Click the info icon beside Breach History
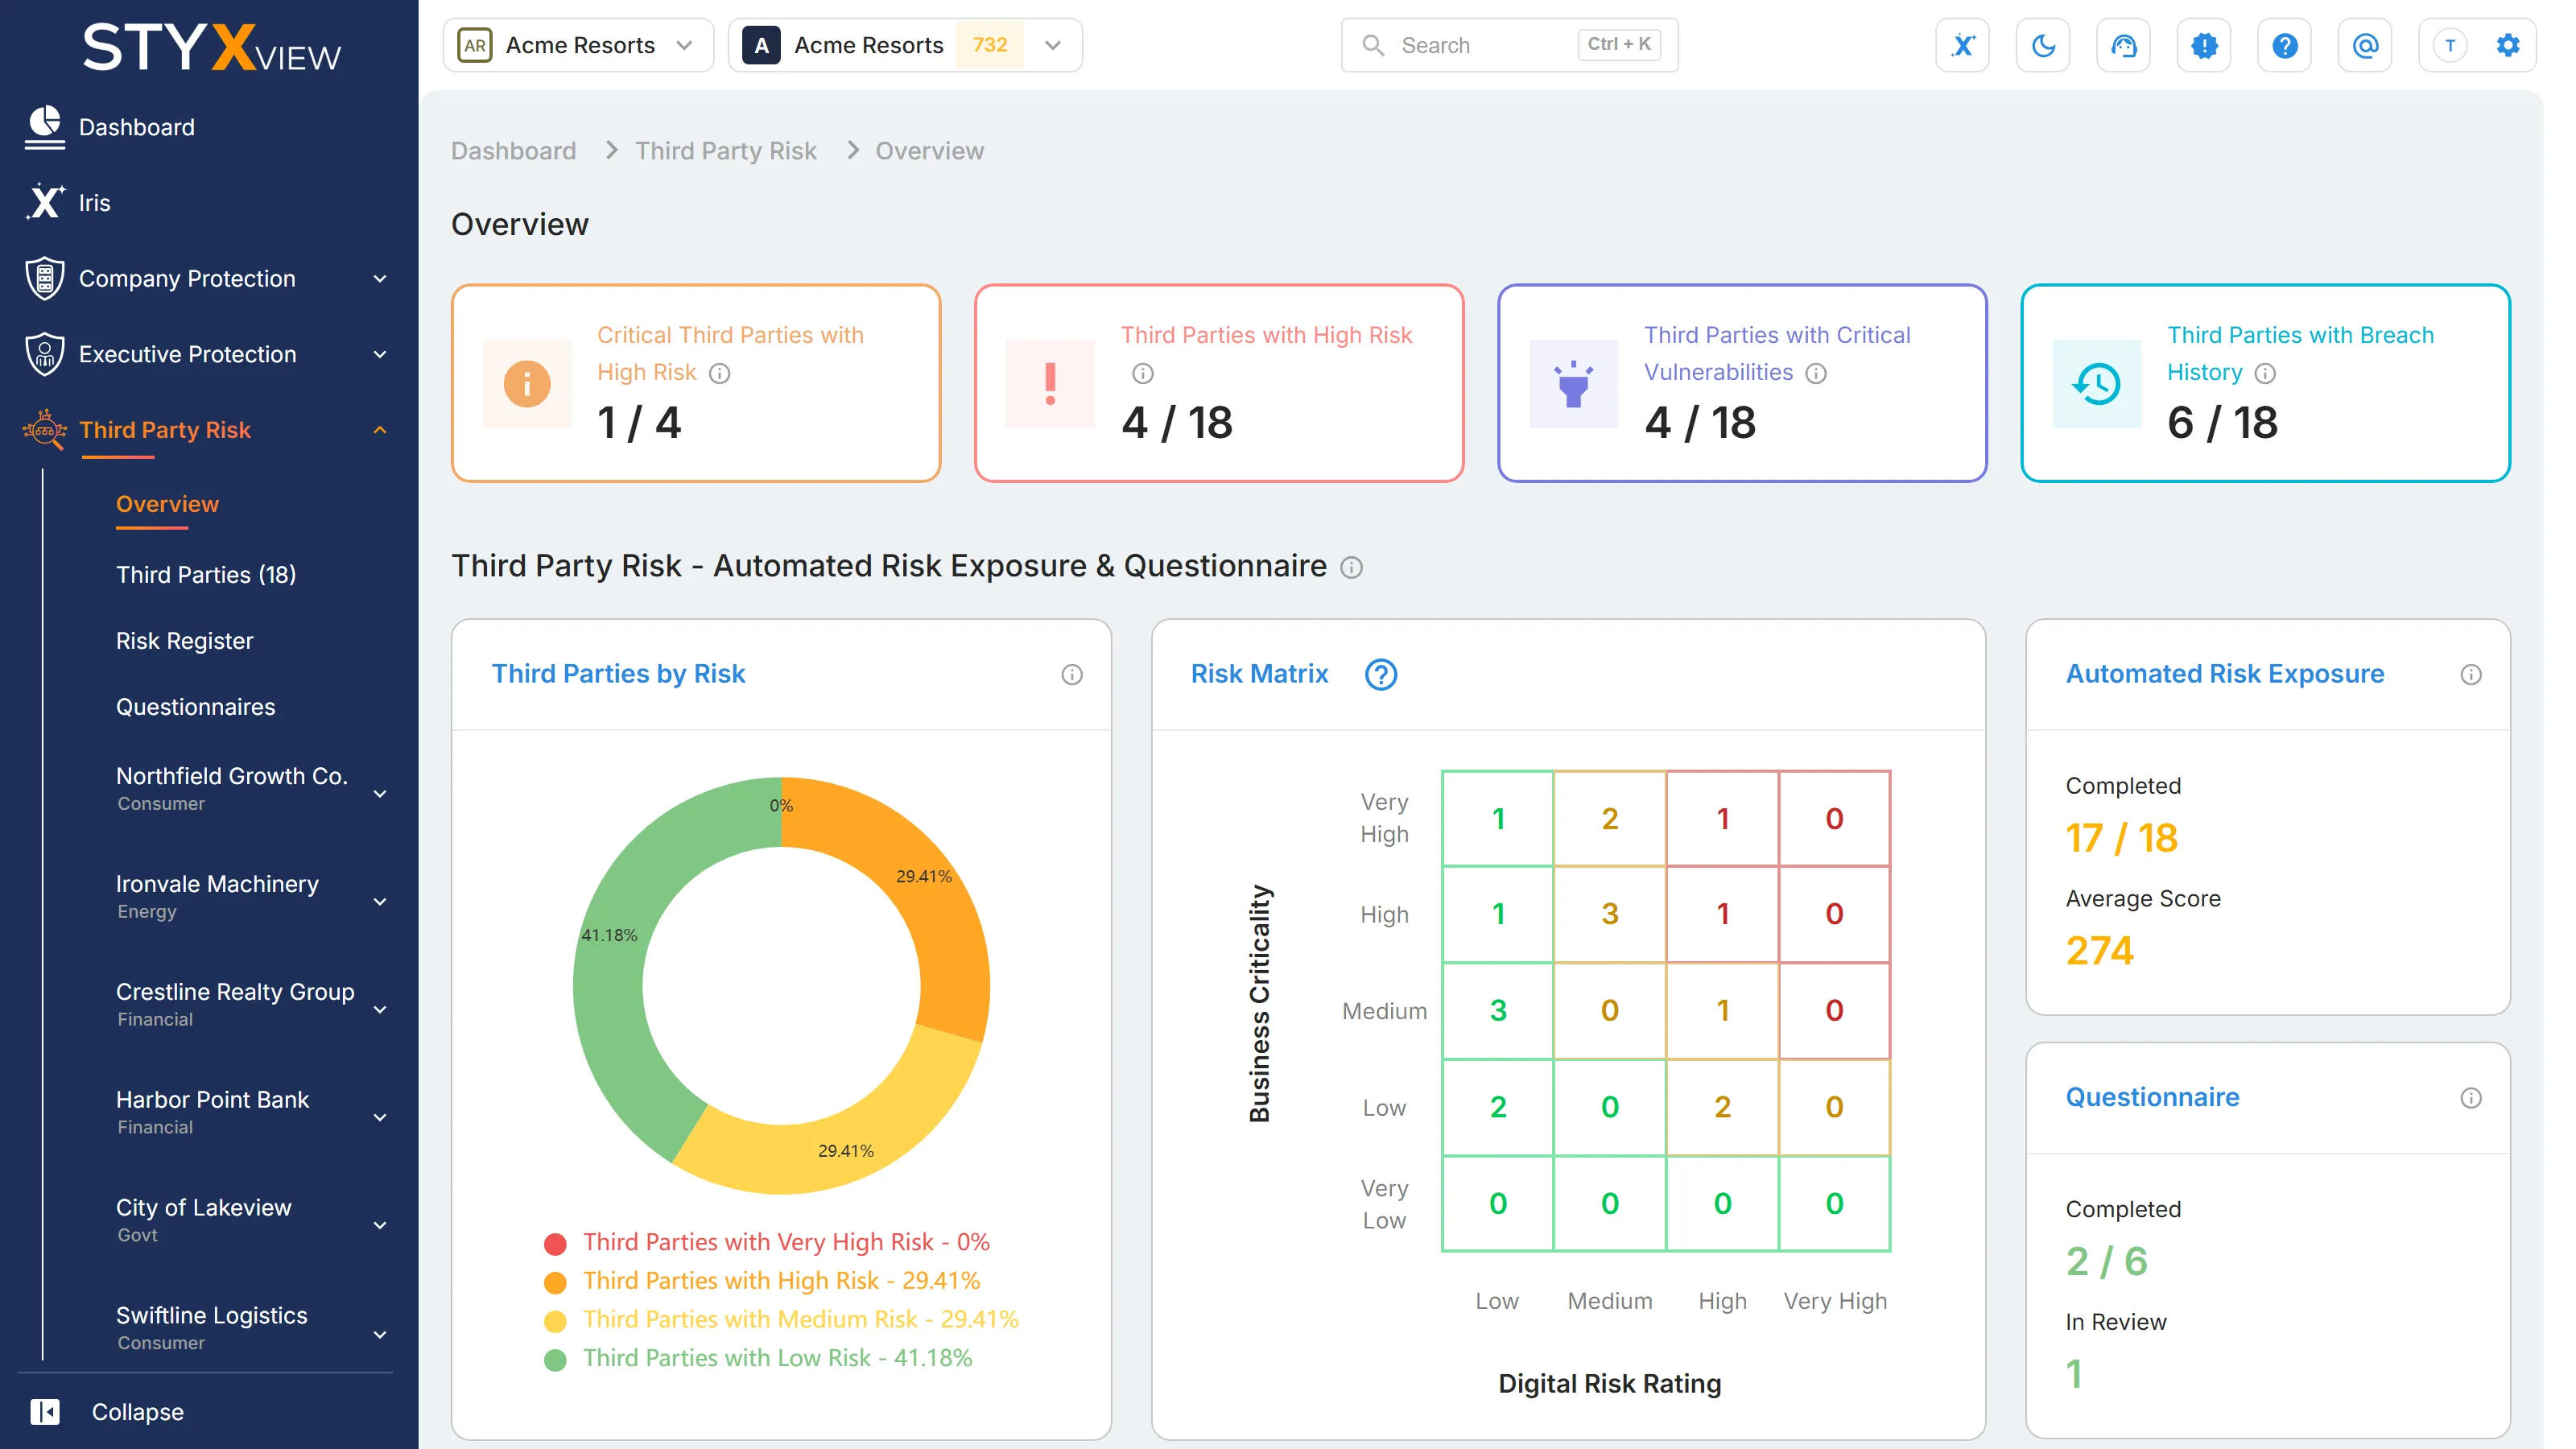The height and width of the screenshot is (1449, 2576). [2265, 373]
